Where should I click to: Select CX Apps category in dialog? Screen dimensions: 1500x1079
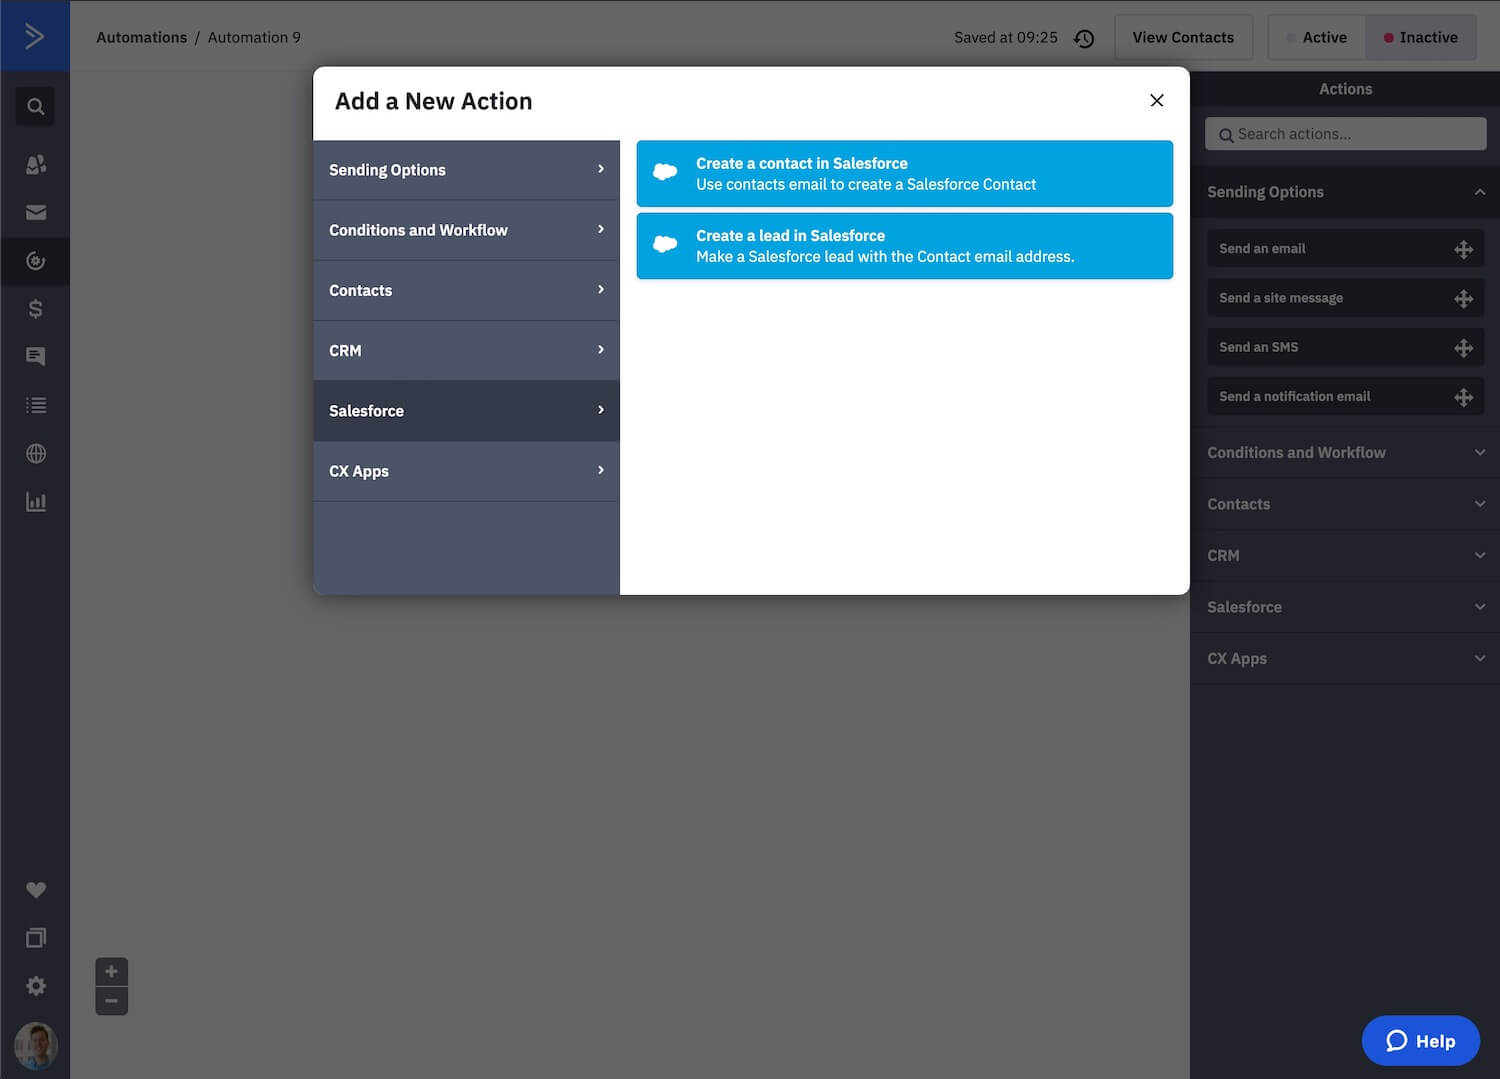tap(466, 471)
